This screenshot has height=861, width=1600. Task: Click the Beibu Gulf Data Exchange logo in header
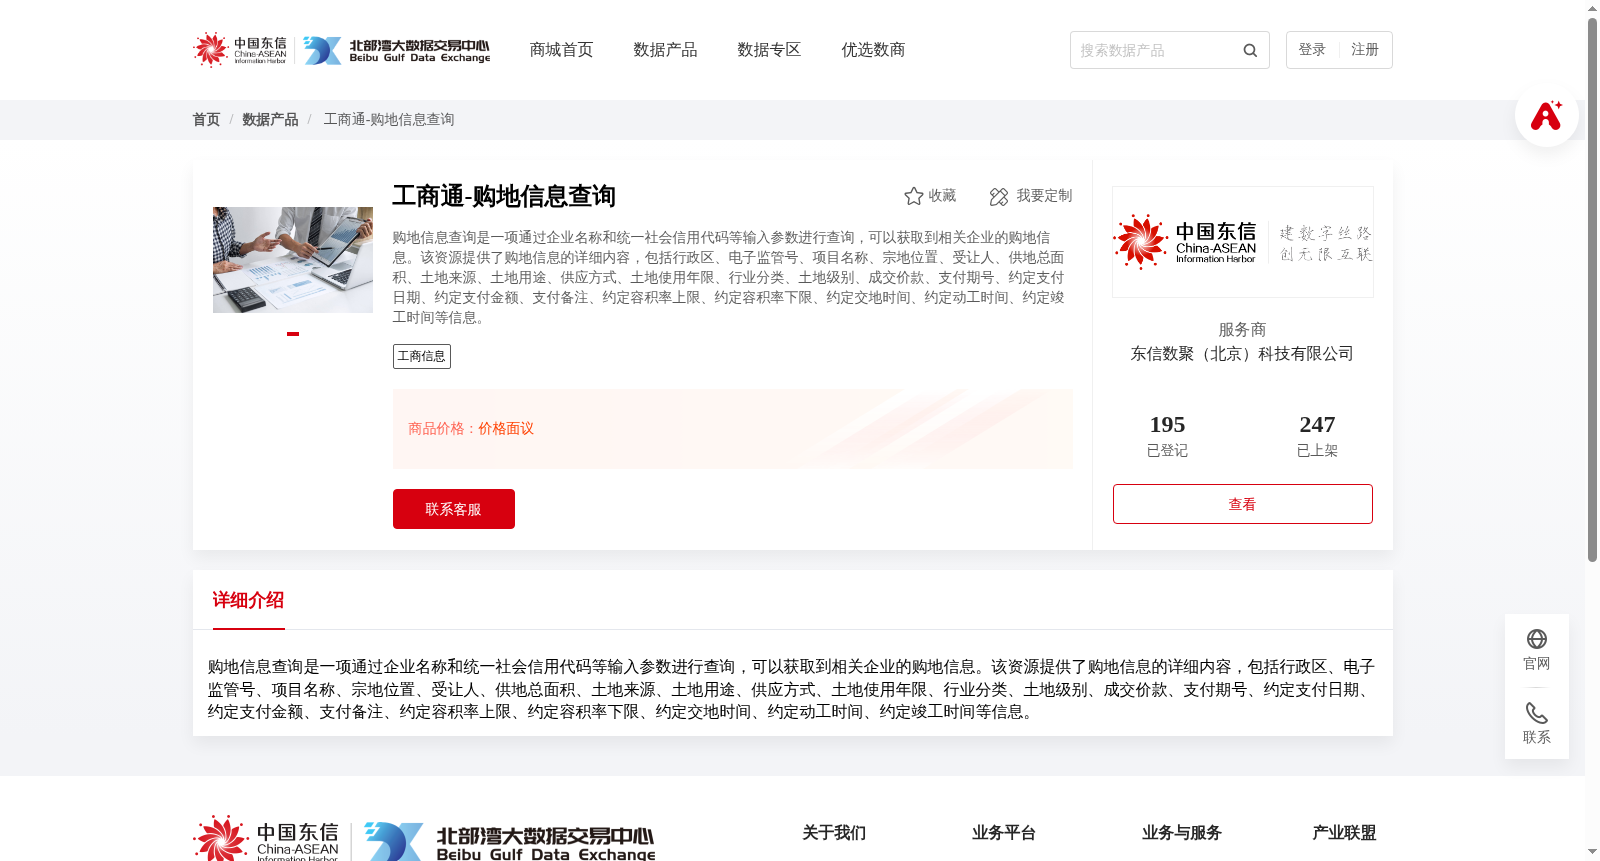[397, 51]
